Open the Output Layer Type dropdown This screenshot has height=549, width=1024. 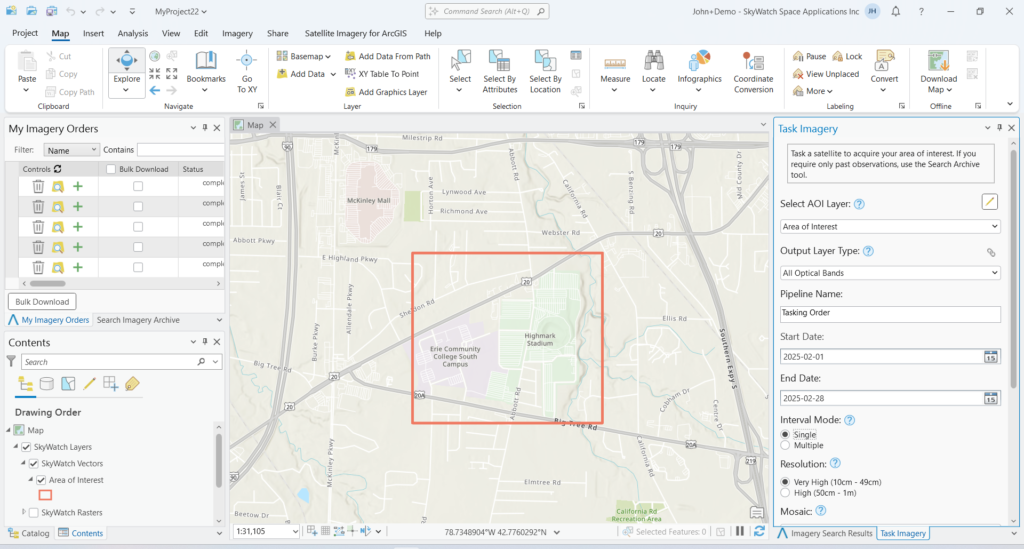point(890,273)
